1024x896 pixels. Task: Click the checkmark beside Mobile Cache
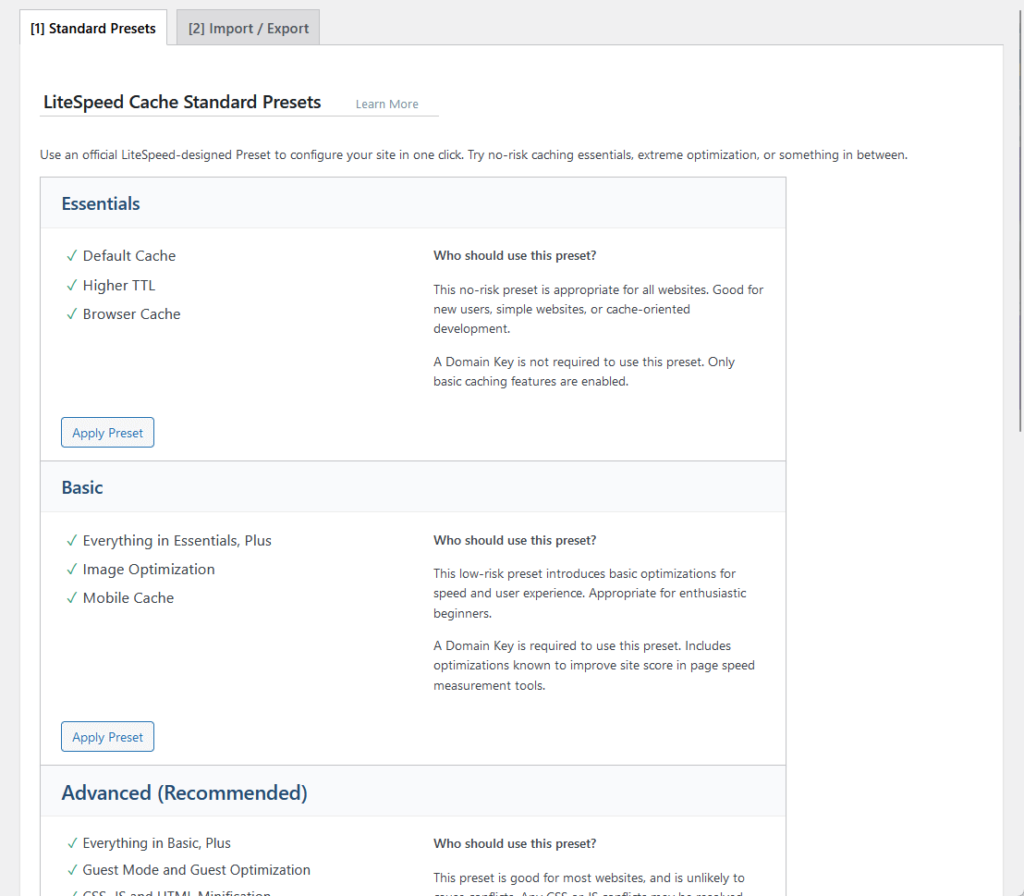[x=72, y=598]
